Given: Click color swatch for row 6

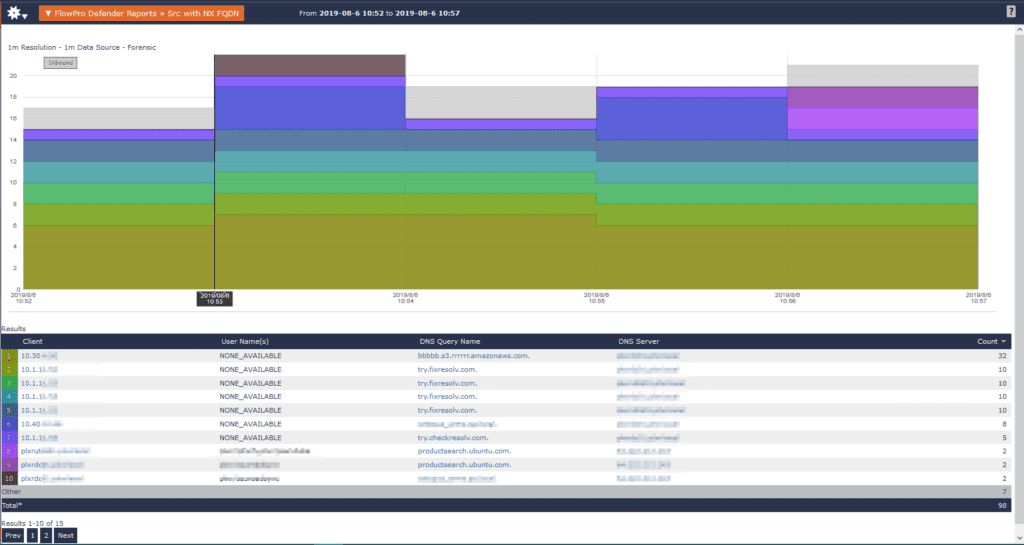Looking at the screenshot, I should (x=9, y=424).
